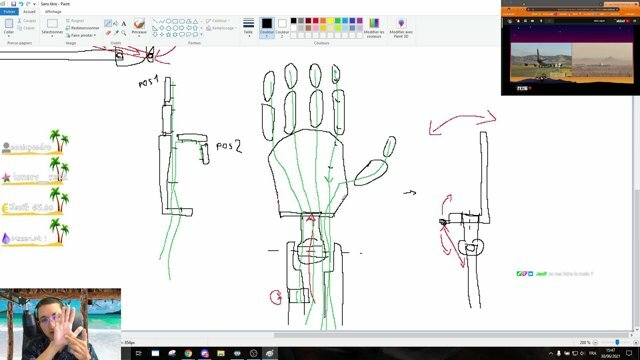This screenshot has width=640, height=360.
Task: Open the Contour outline dropdown
Action: pyautogui.click(x=218, y=20)
